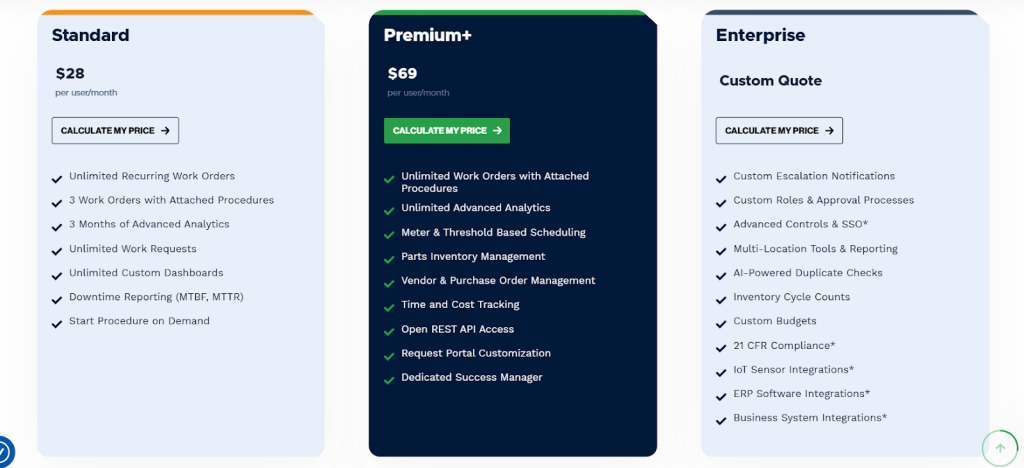Click the scroll-to-top arrow icon
The height and width of the screenshot is (468, 1024).
[999, 448]
